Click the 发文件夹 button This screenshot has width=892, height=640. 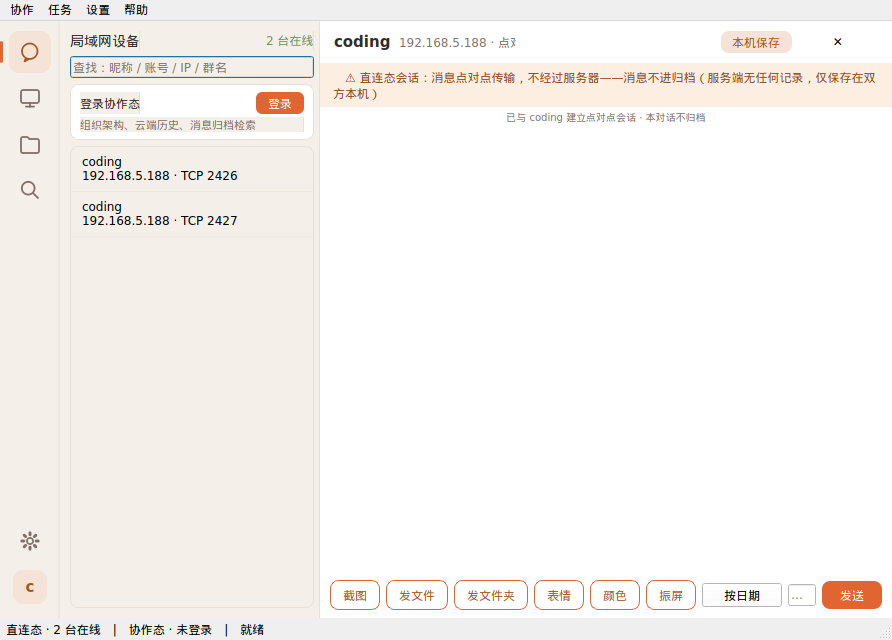point(491,595)
